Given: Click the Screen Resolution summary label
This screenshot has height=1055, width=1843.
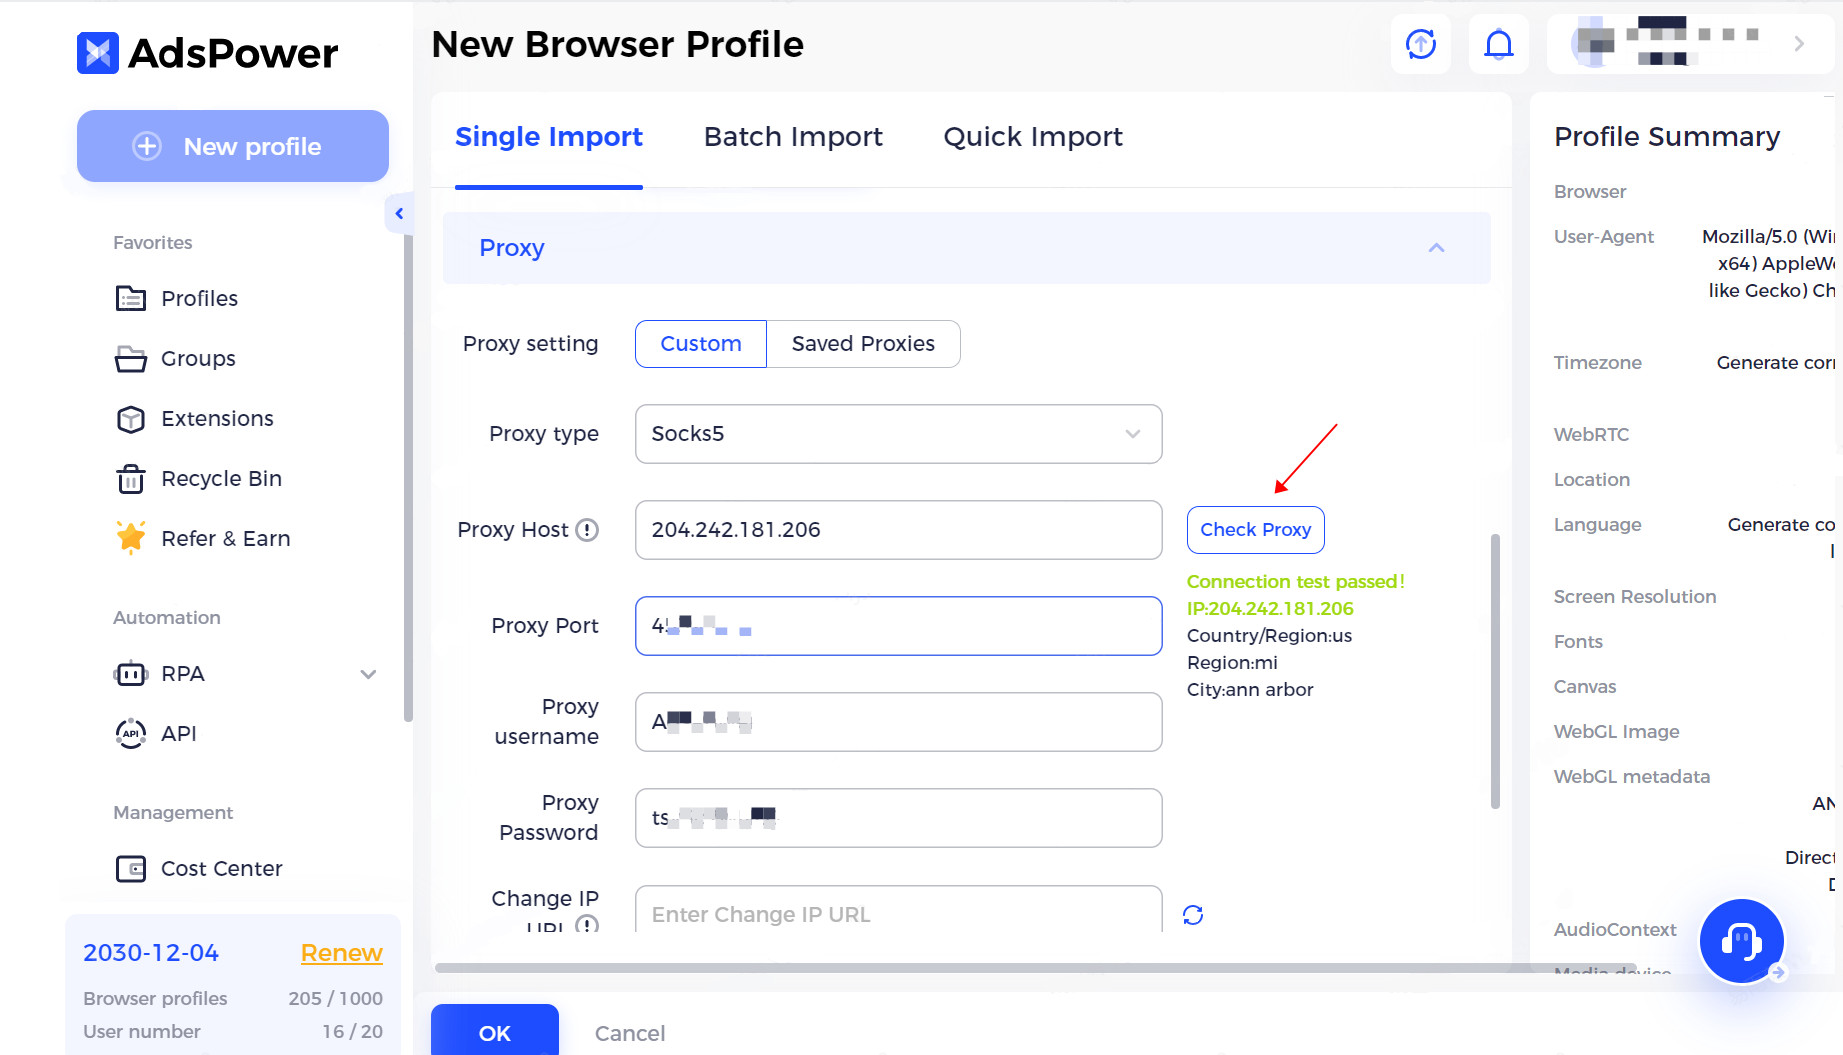Looking at the screenshot, I should click(x=1634, y=597).
